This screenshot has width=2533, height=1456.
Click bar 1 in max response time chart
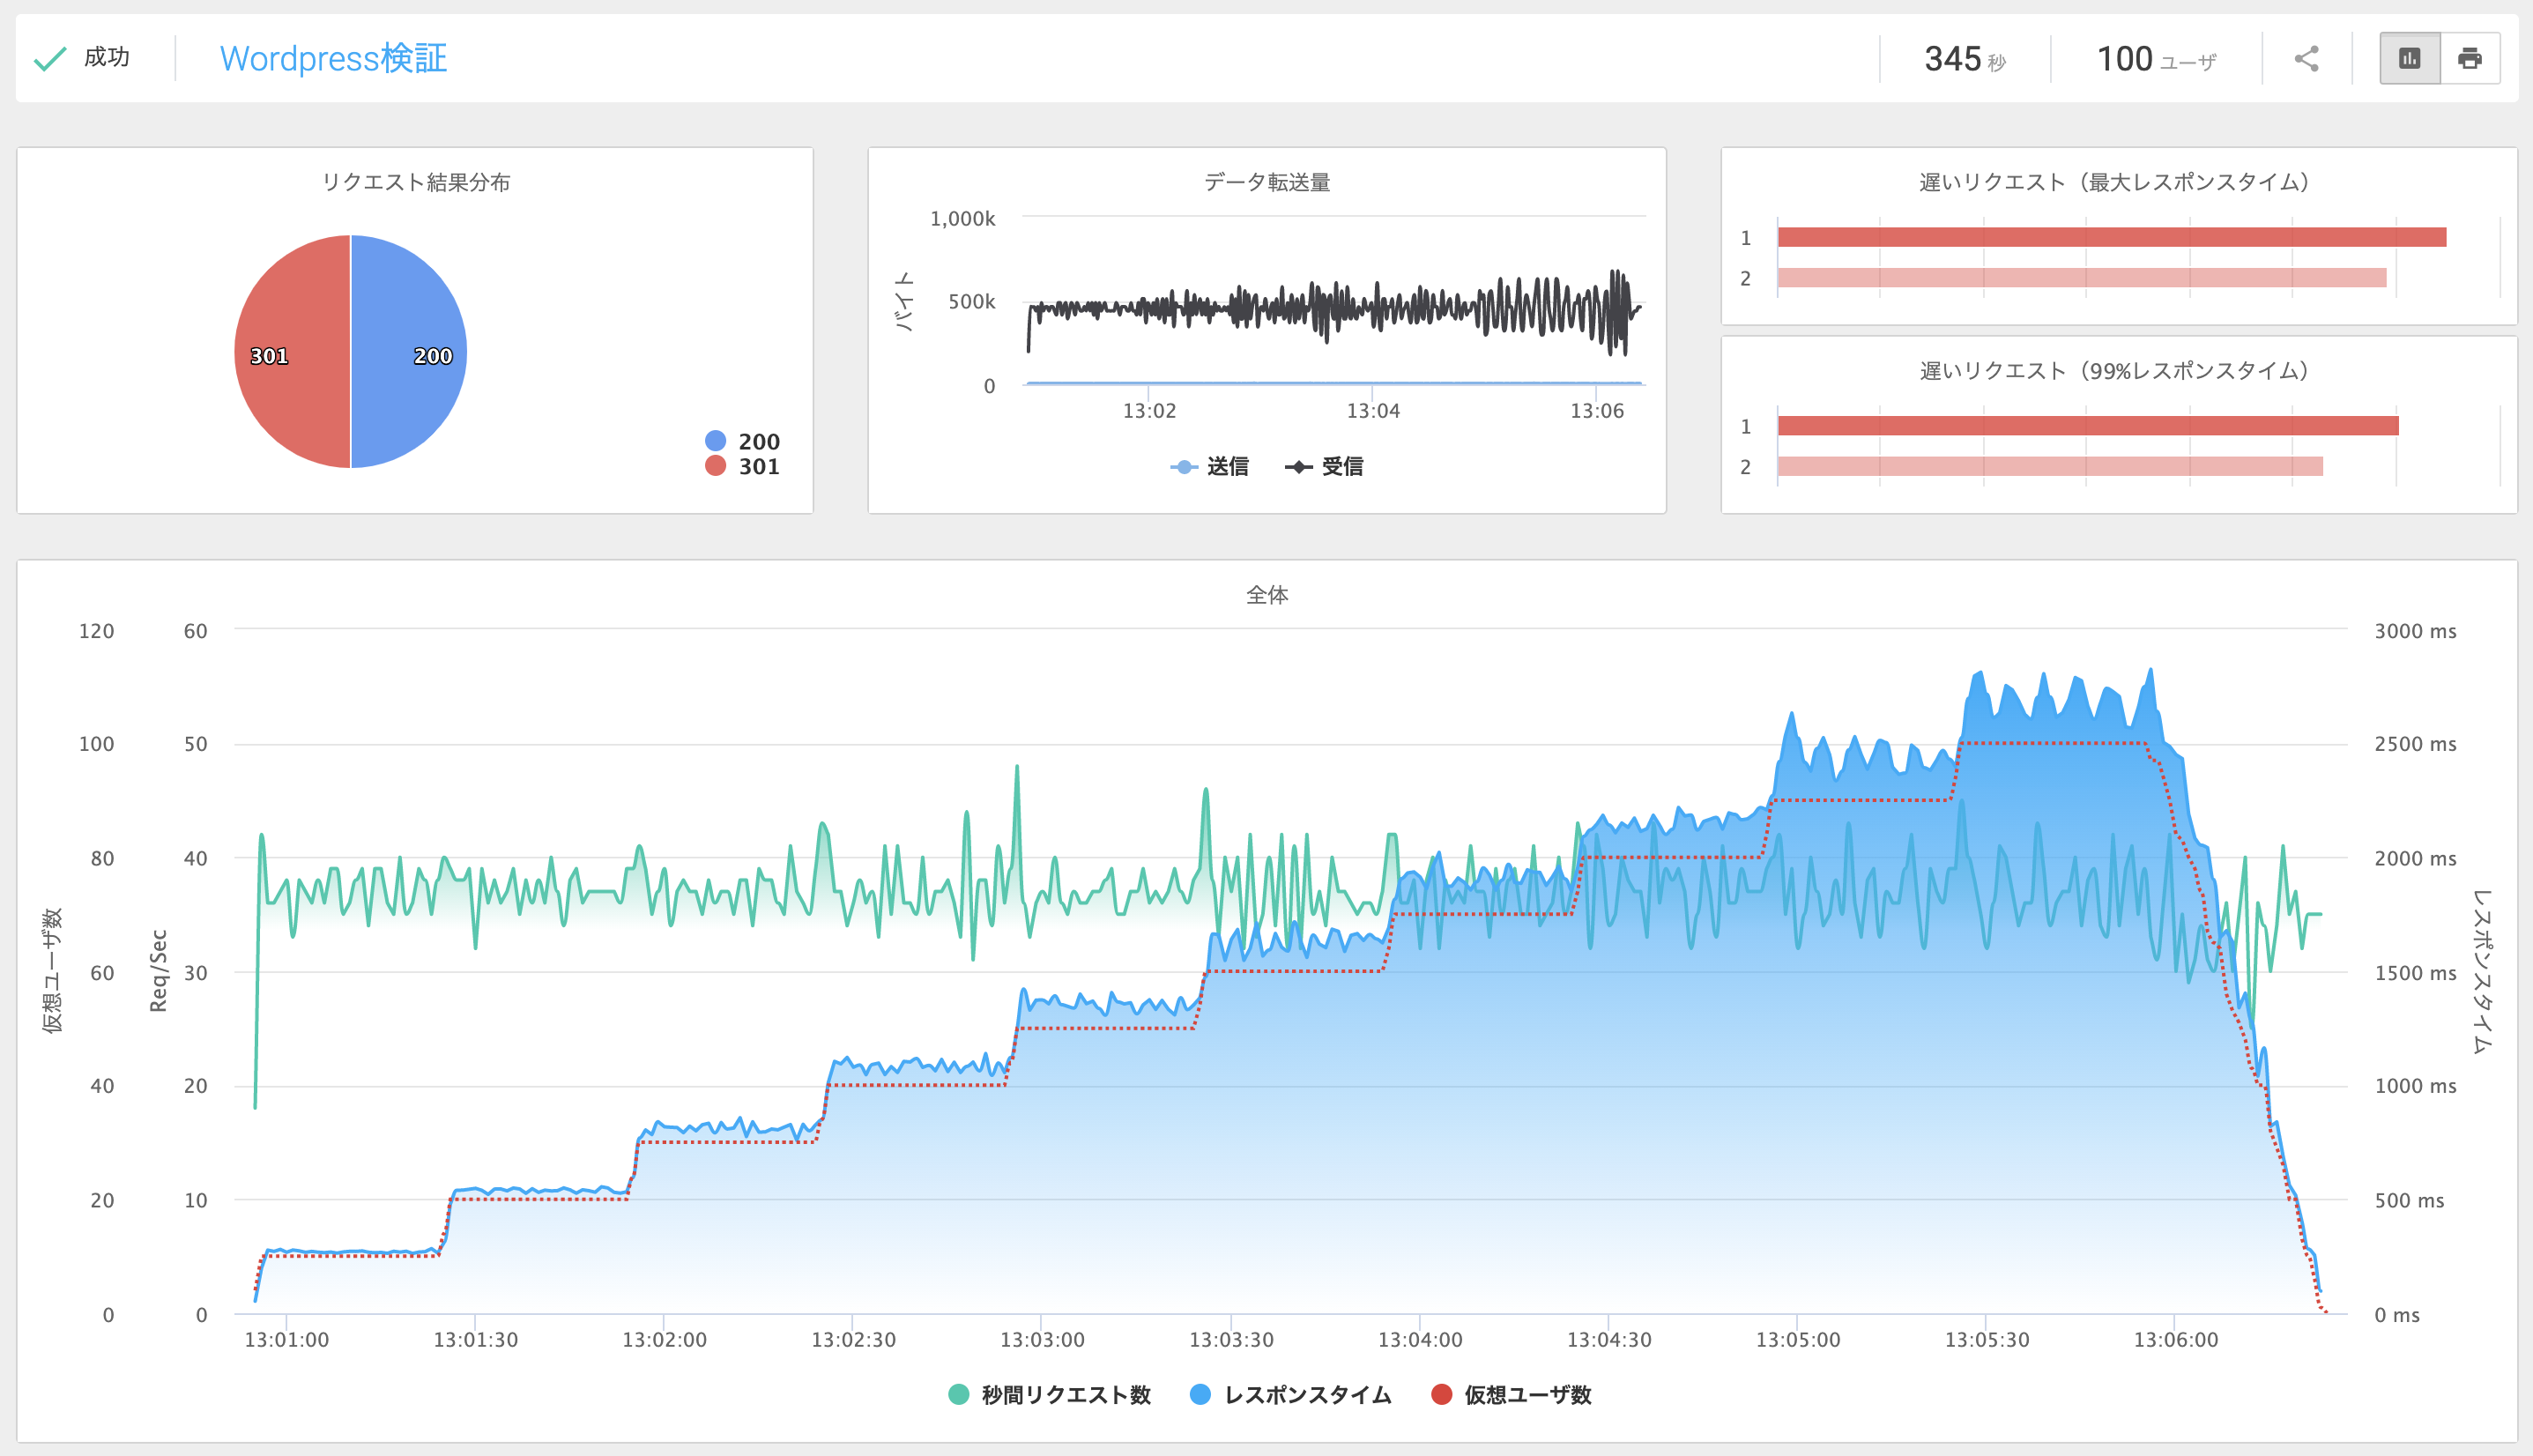(2110, 237)
